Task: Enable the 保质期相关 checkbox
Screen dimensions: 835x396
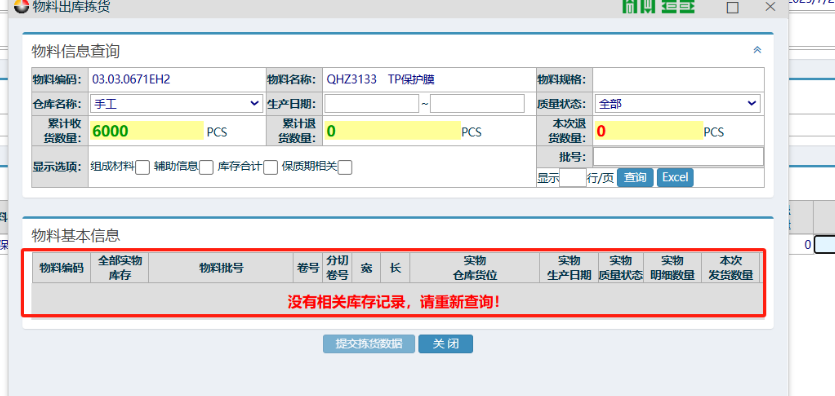Action: coord(345,168)
